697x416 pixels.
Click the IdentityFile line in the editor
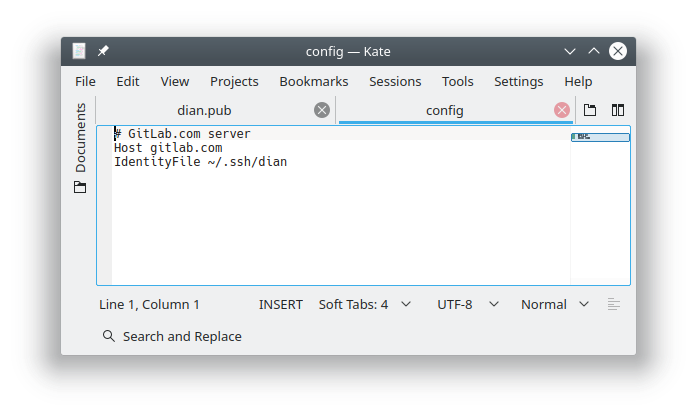pyautogui.click(x=200, y=162)
